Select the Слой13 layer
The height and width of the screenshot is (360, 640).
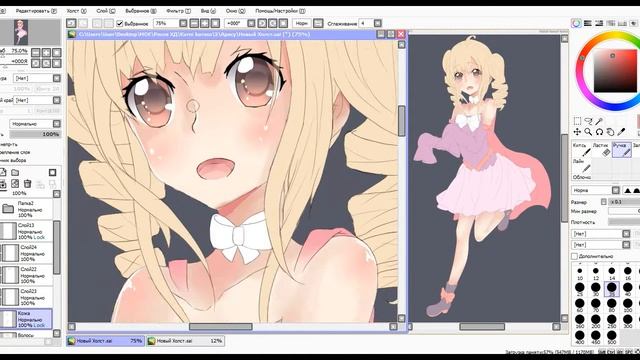26,231
